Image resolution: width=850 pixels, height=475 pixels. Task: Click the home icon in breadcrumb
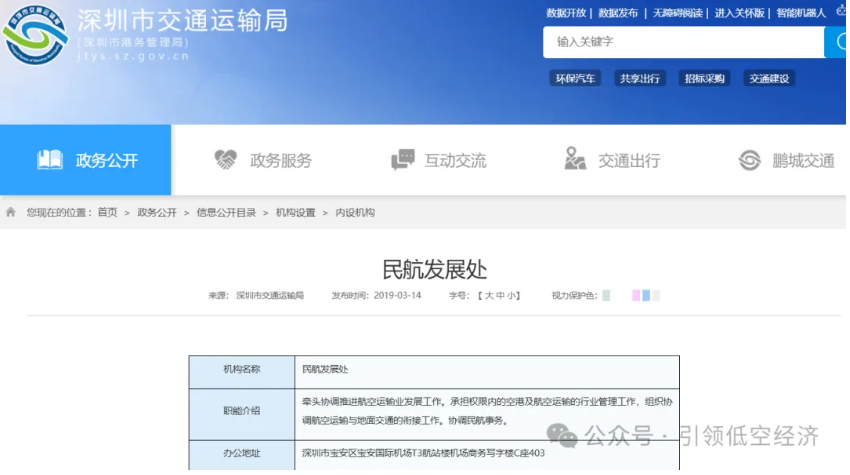pyautogui.click(x=11, y=212)
